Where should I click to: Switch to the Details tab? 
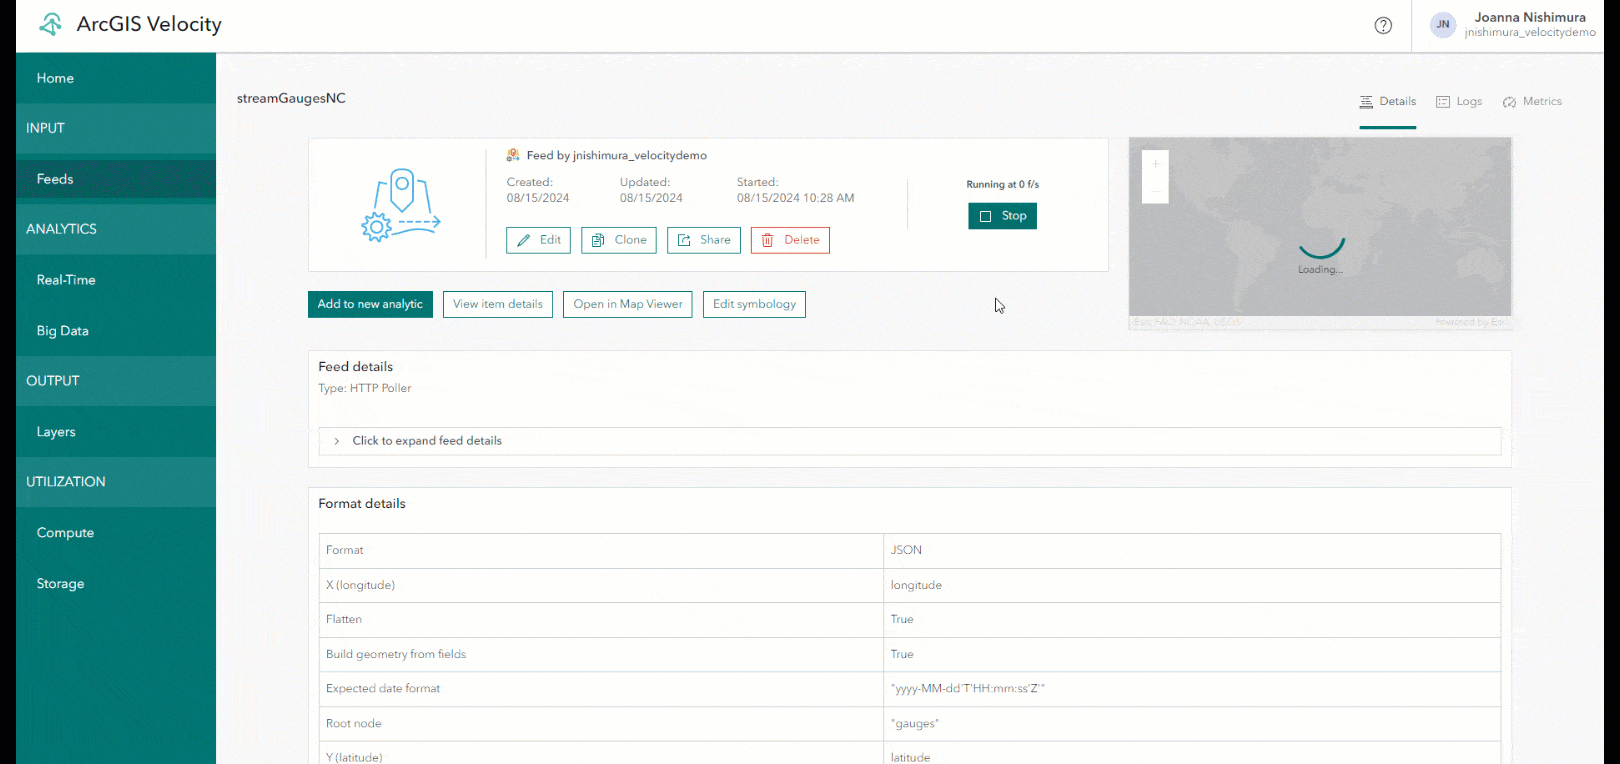1388,102
